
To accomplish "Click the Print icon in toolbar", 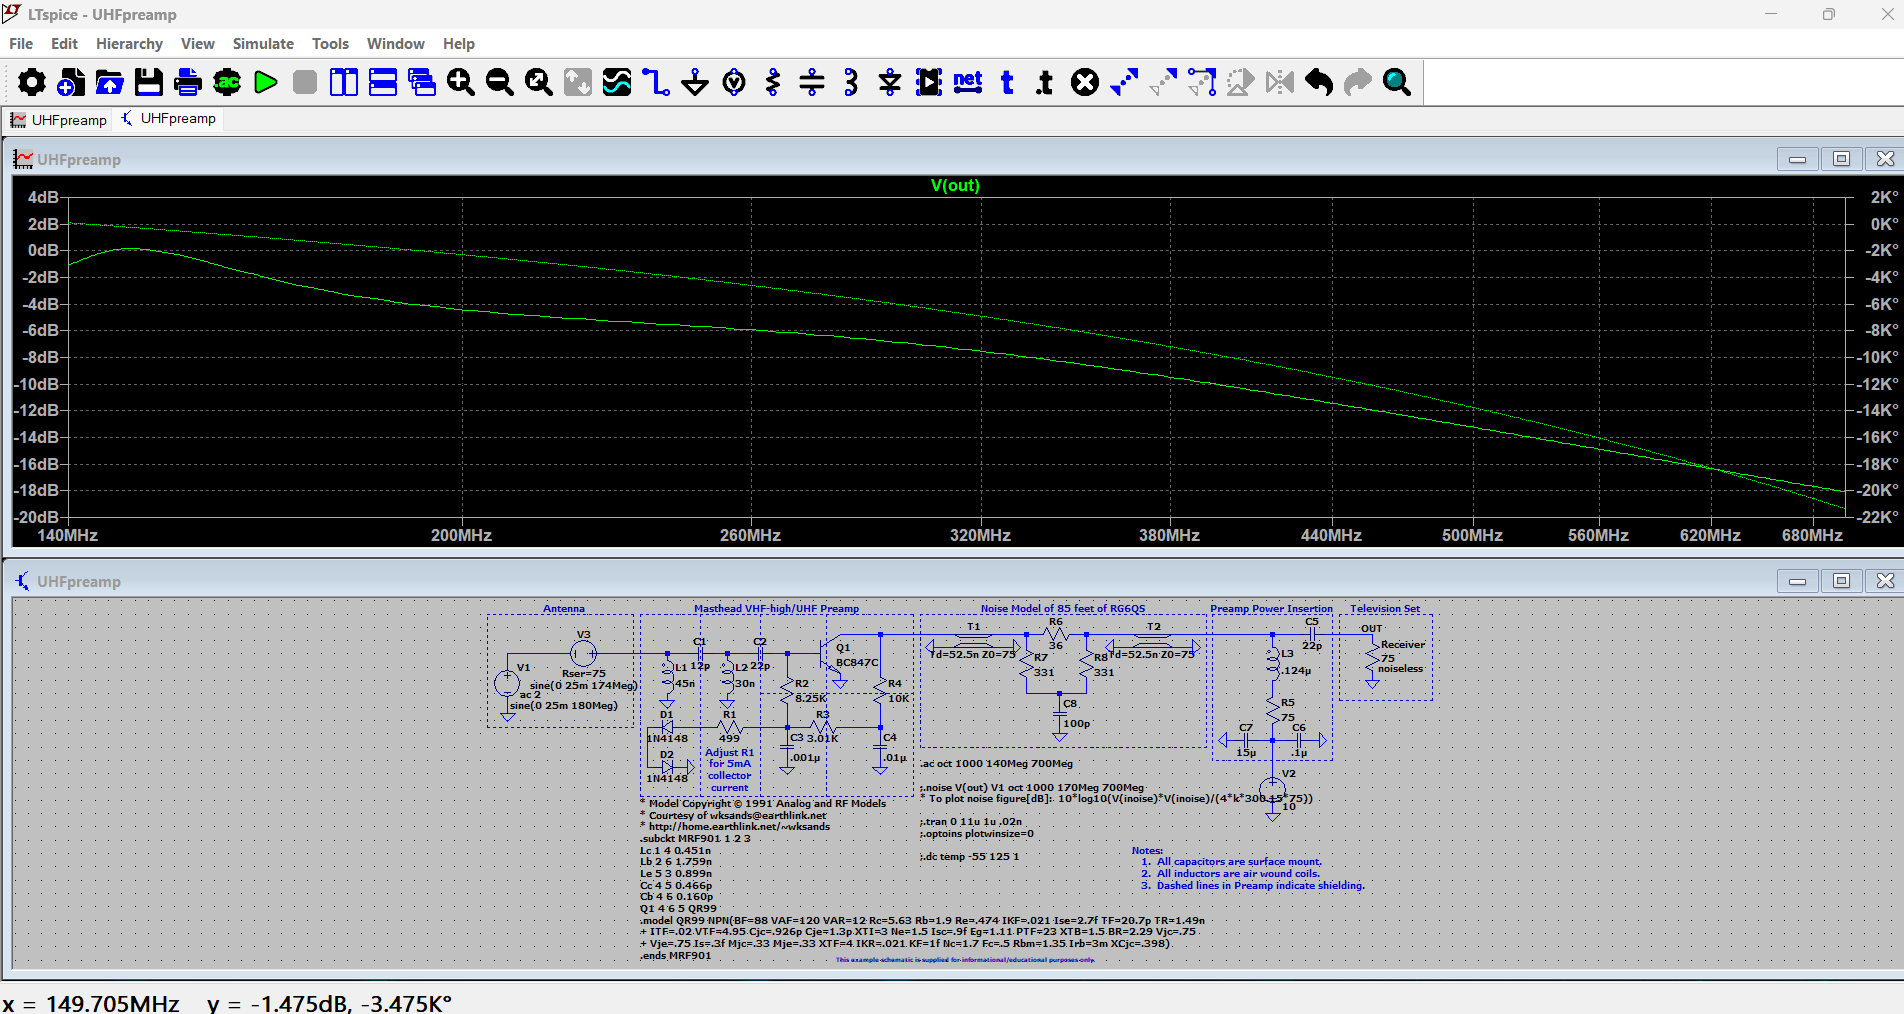I will [188, 82].
